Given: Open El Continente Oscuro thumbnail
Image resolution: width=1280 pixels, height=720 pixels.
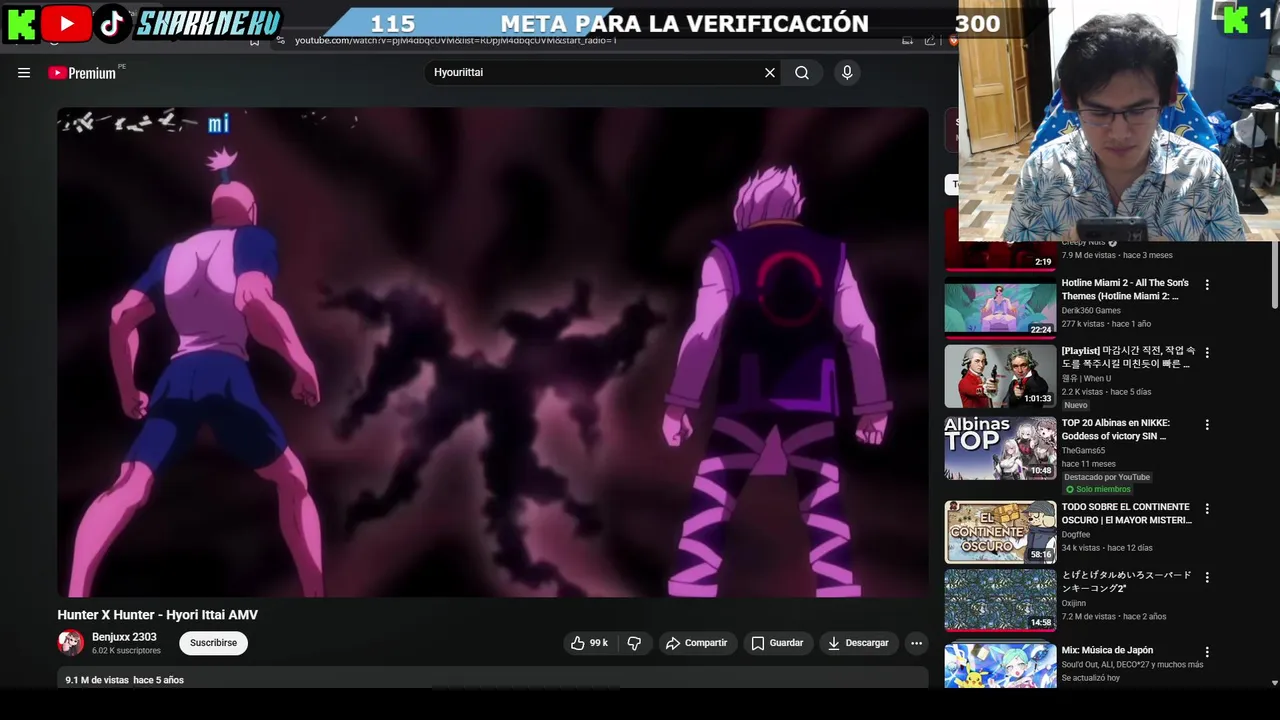Looking at the screenshot, I should point(1000,532).
